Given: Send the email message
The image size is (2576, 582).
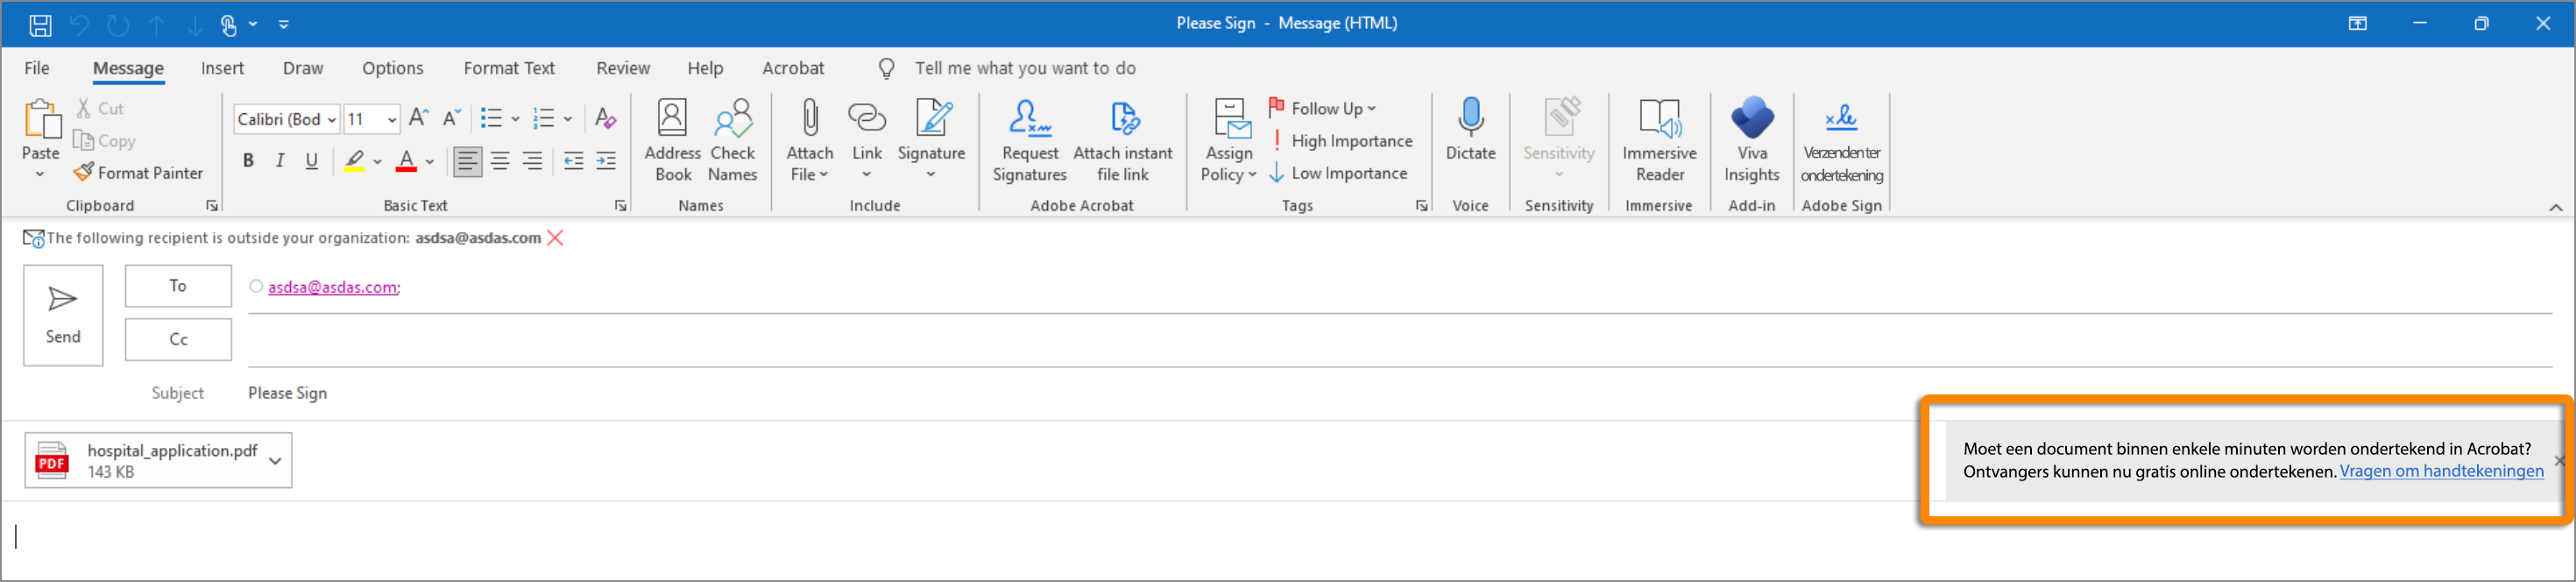Looking at the screenshot, I should 63,315.
